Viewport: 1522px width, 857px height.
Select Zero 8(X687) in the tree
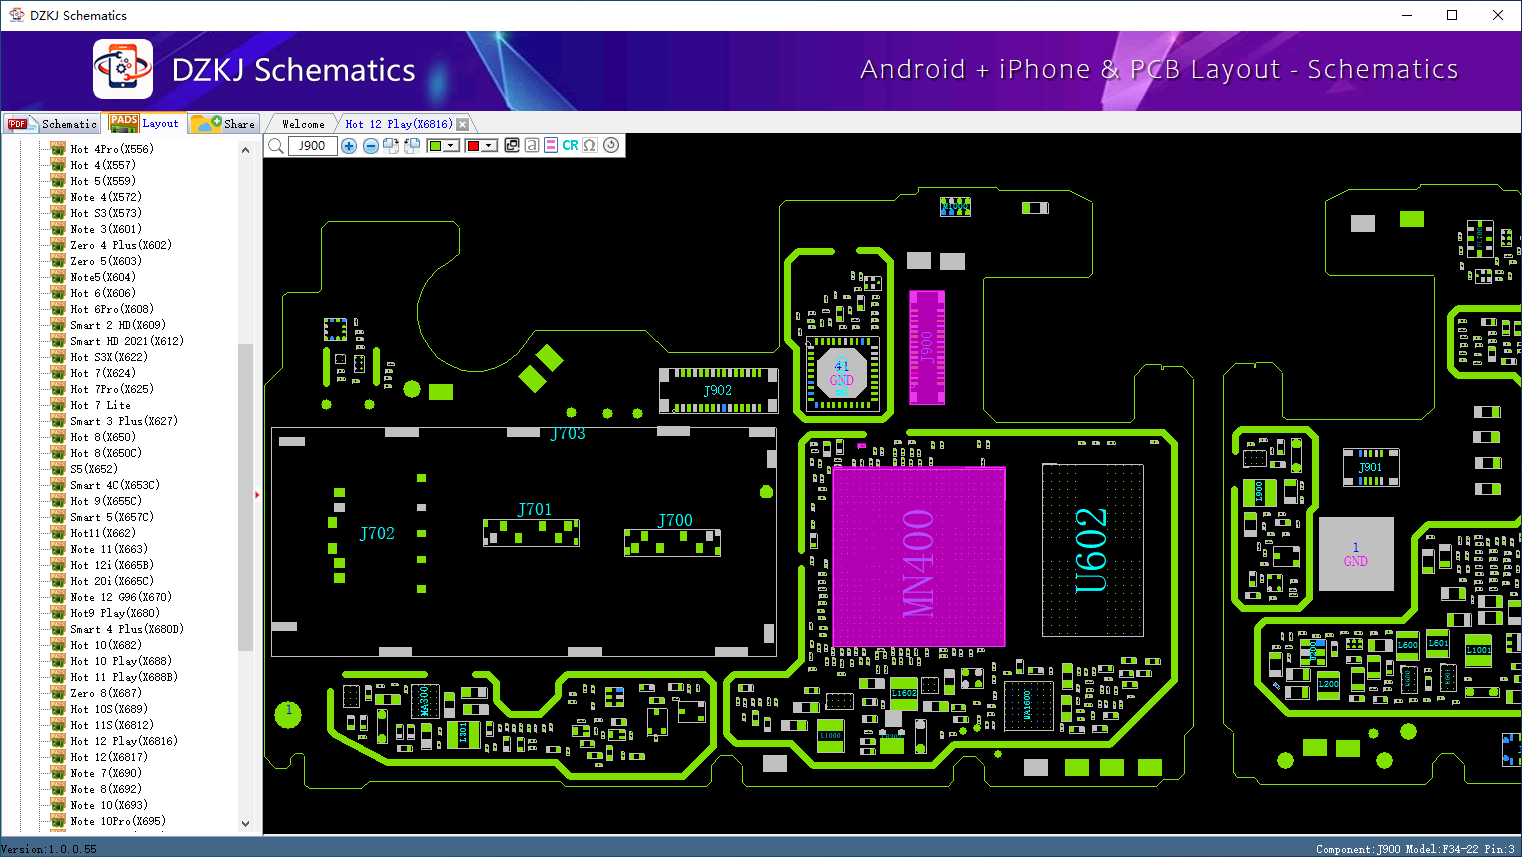(106, 693)
